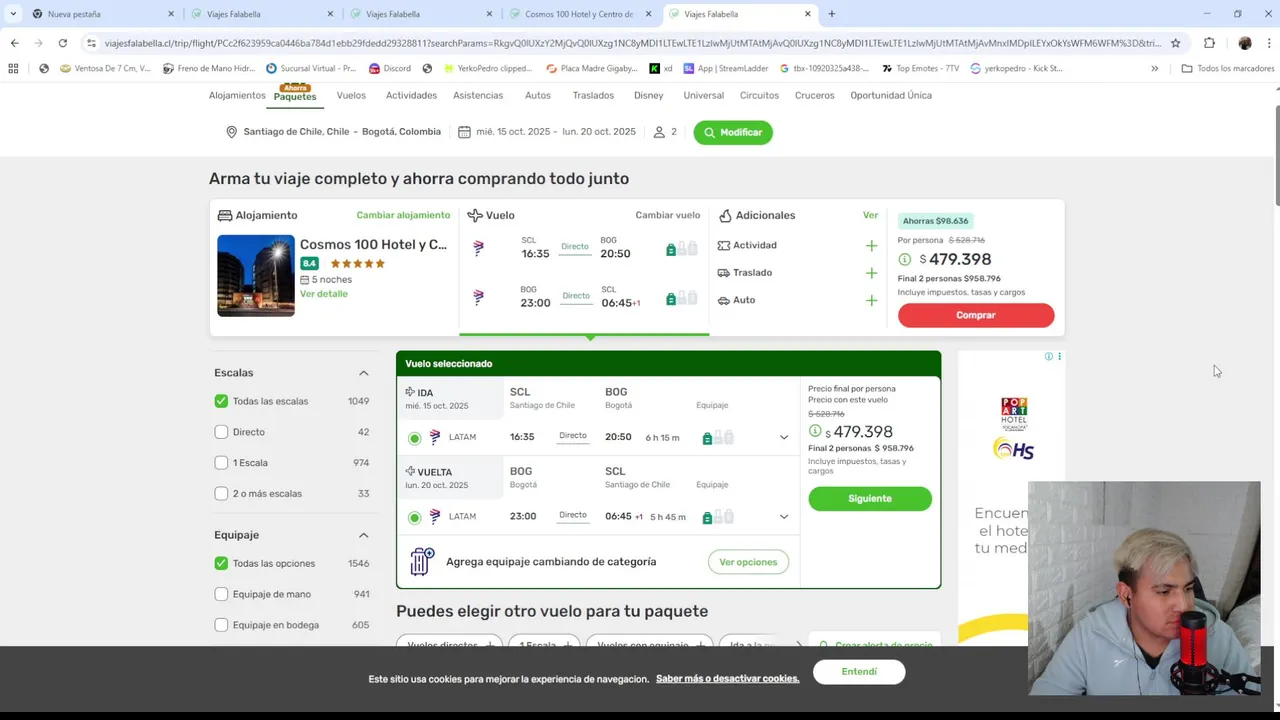This screenshot has height=720, width=1280.
Task: Open the apps grid in bookmarks bar
Action: (x=13, y=68)
